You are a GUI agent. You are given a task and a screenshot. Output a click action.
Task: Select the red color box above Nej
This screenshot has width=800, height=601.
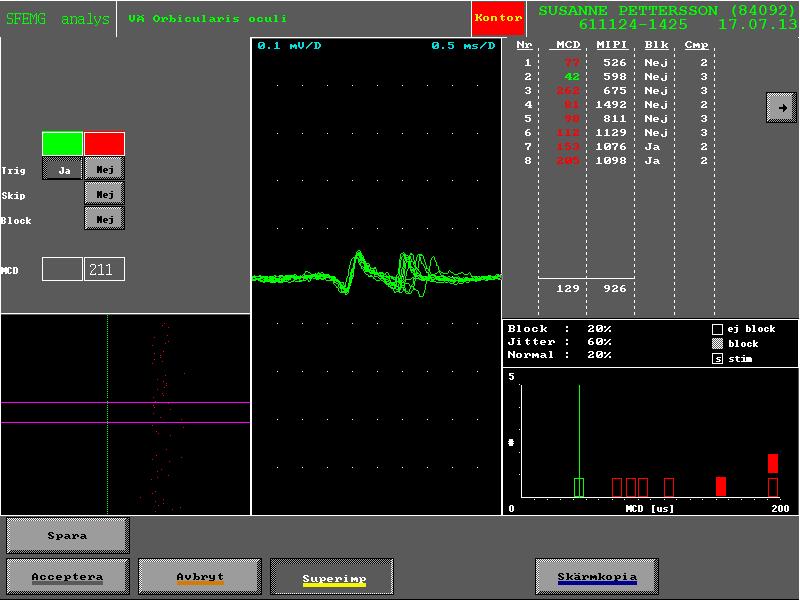104,143
